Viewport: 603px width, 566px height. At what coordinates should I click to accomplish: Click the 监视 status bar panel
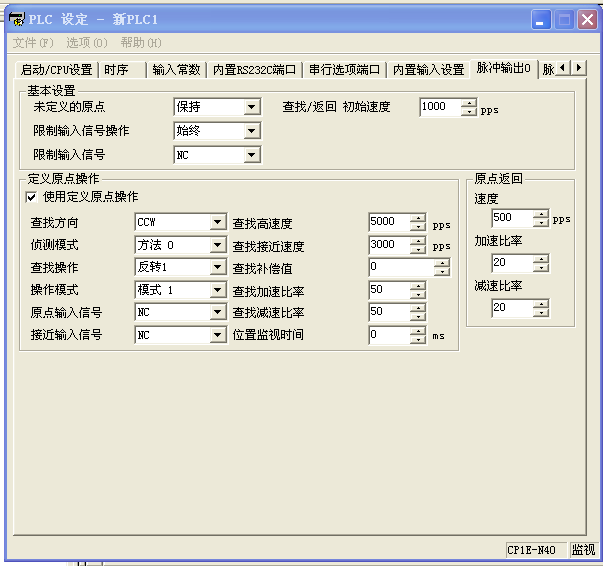coord(583,549)
